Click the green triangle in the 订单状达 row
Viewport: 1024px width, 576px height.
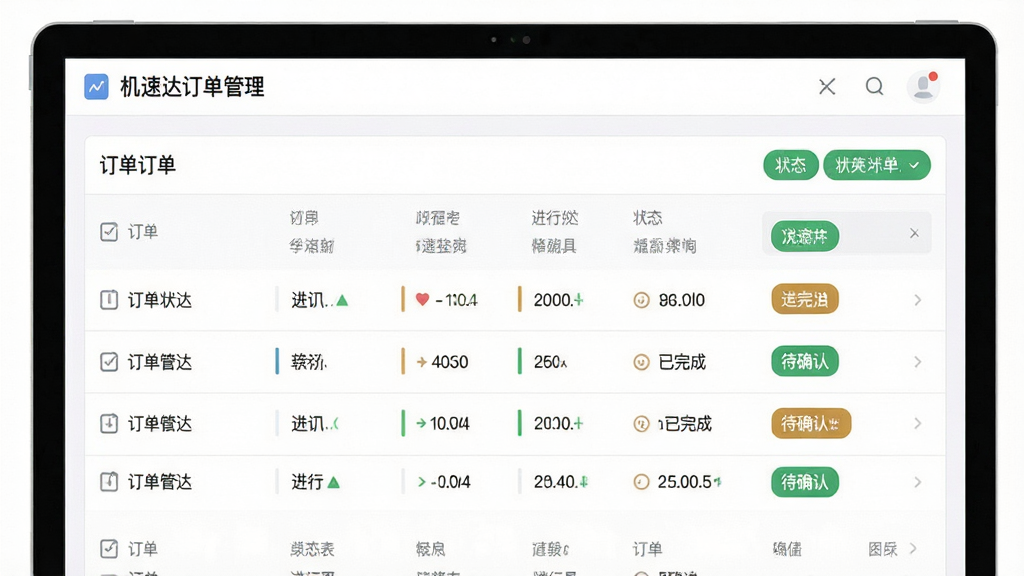(x=342, y=300)
